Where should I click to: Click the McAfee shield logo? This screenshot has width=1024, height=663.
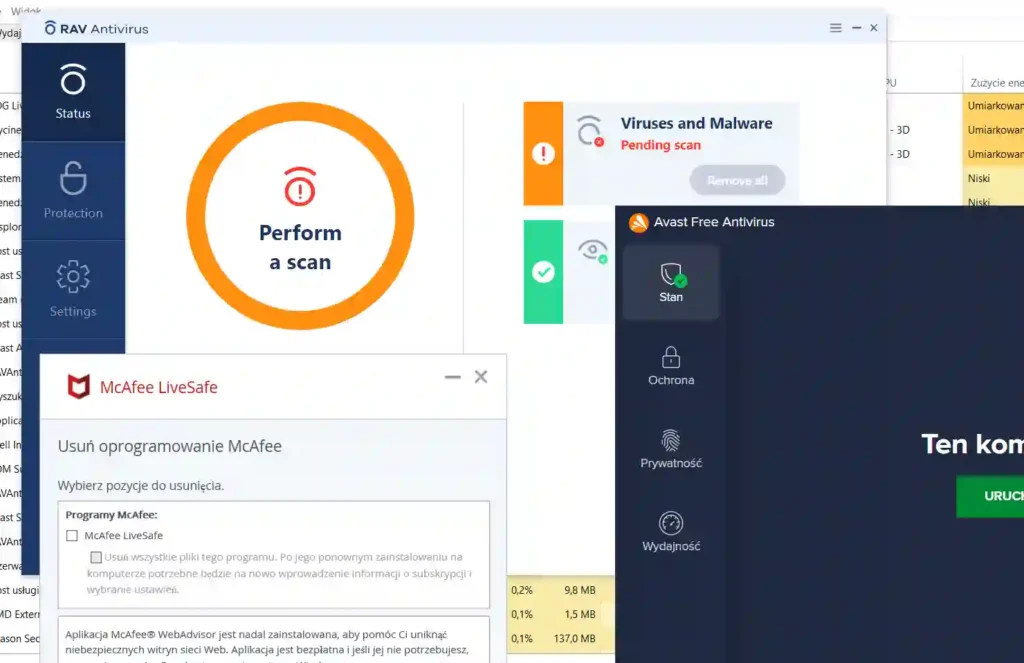click(x=78, y=387)
